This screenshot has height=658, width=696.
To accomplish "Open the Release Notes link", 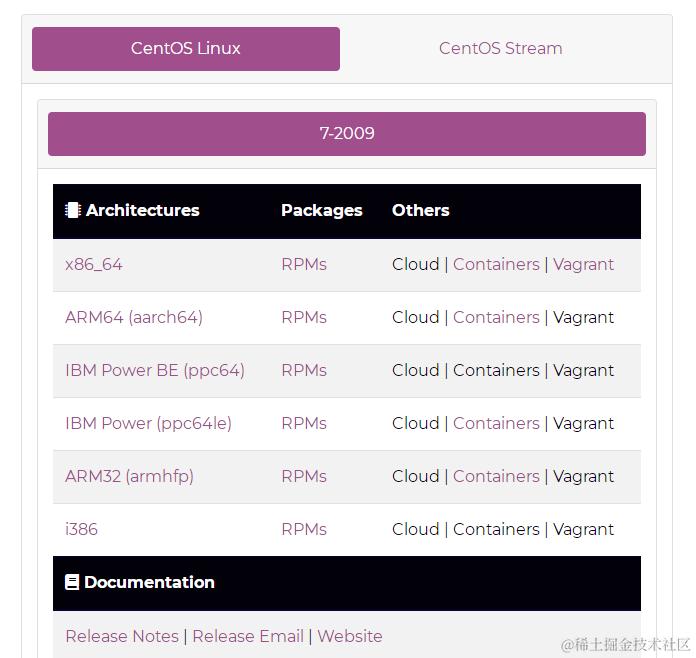I will [x=122, y=636].
